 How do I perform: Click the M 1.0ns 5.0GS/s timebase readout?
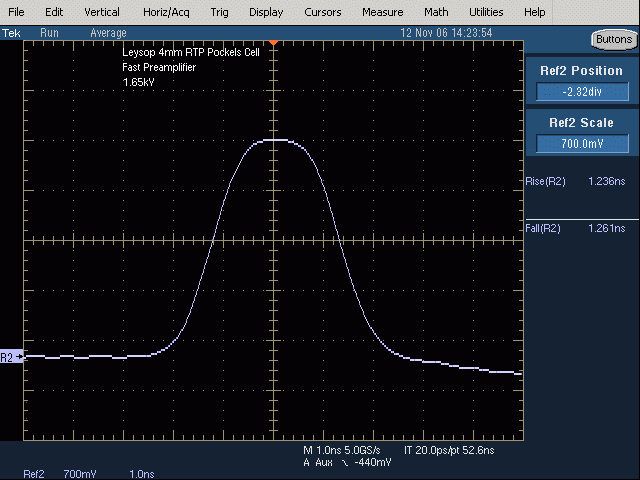(342, 450)
